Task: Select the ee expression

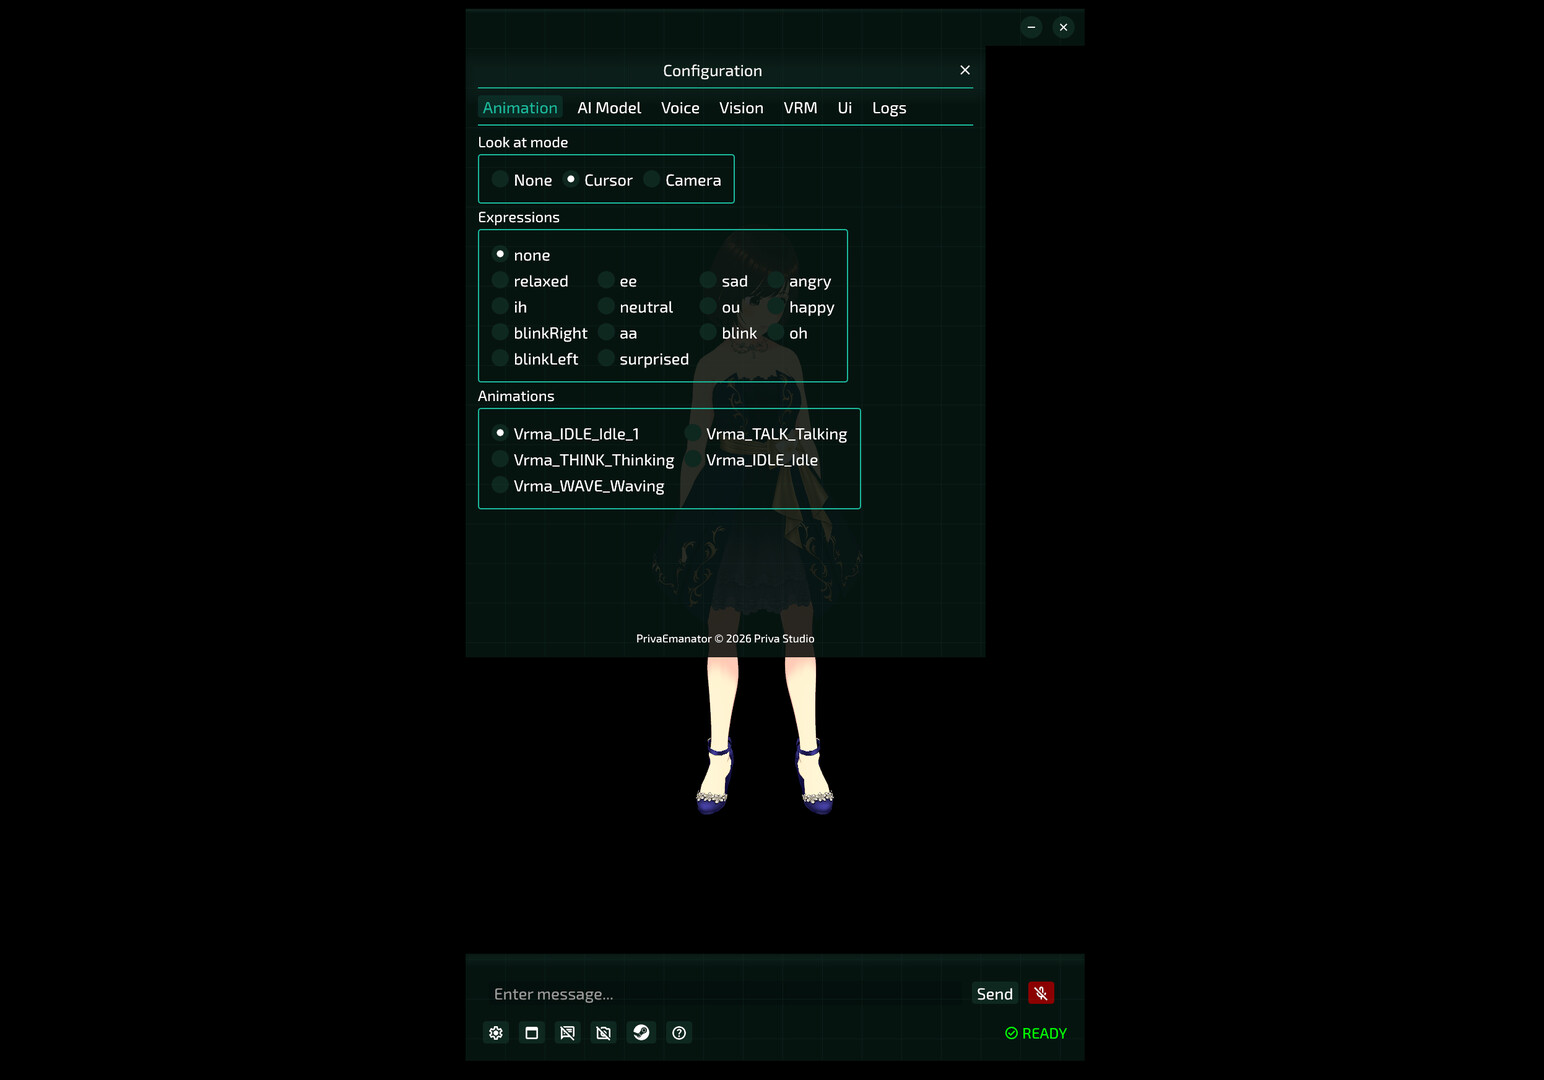Action: tap(618, 281)
